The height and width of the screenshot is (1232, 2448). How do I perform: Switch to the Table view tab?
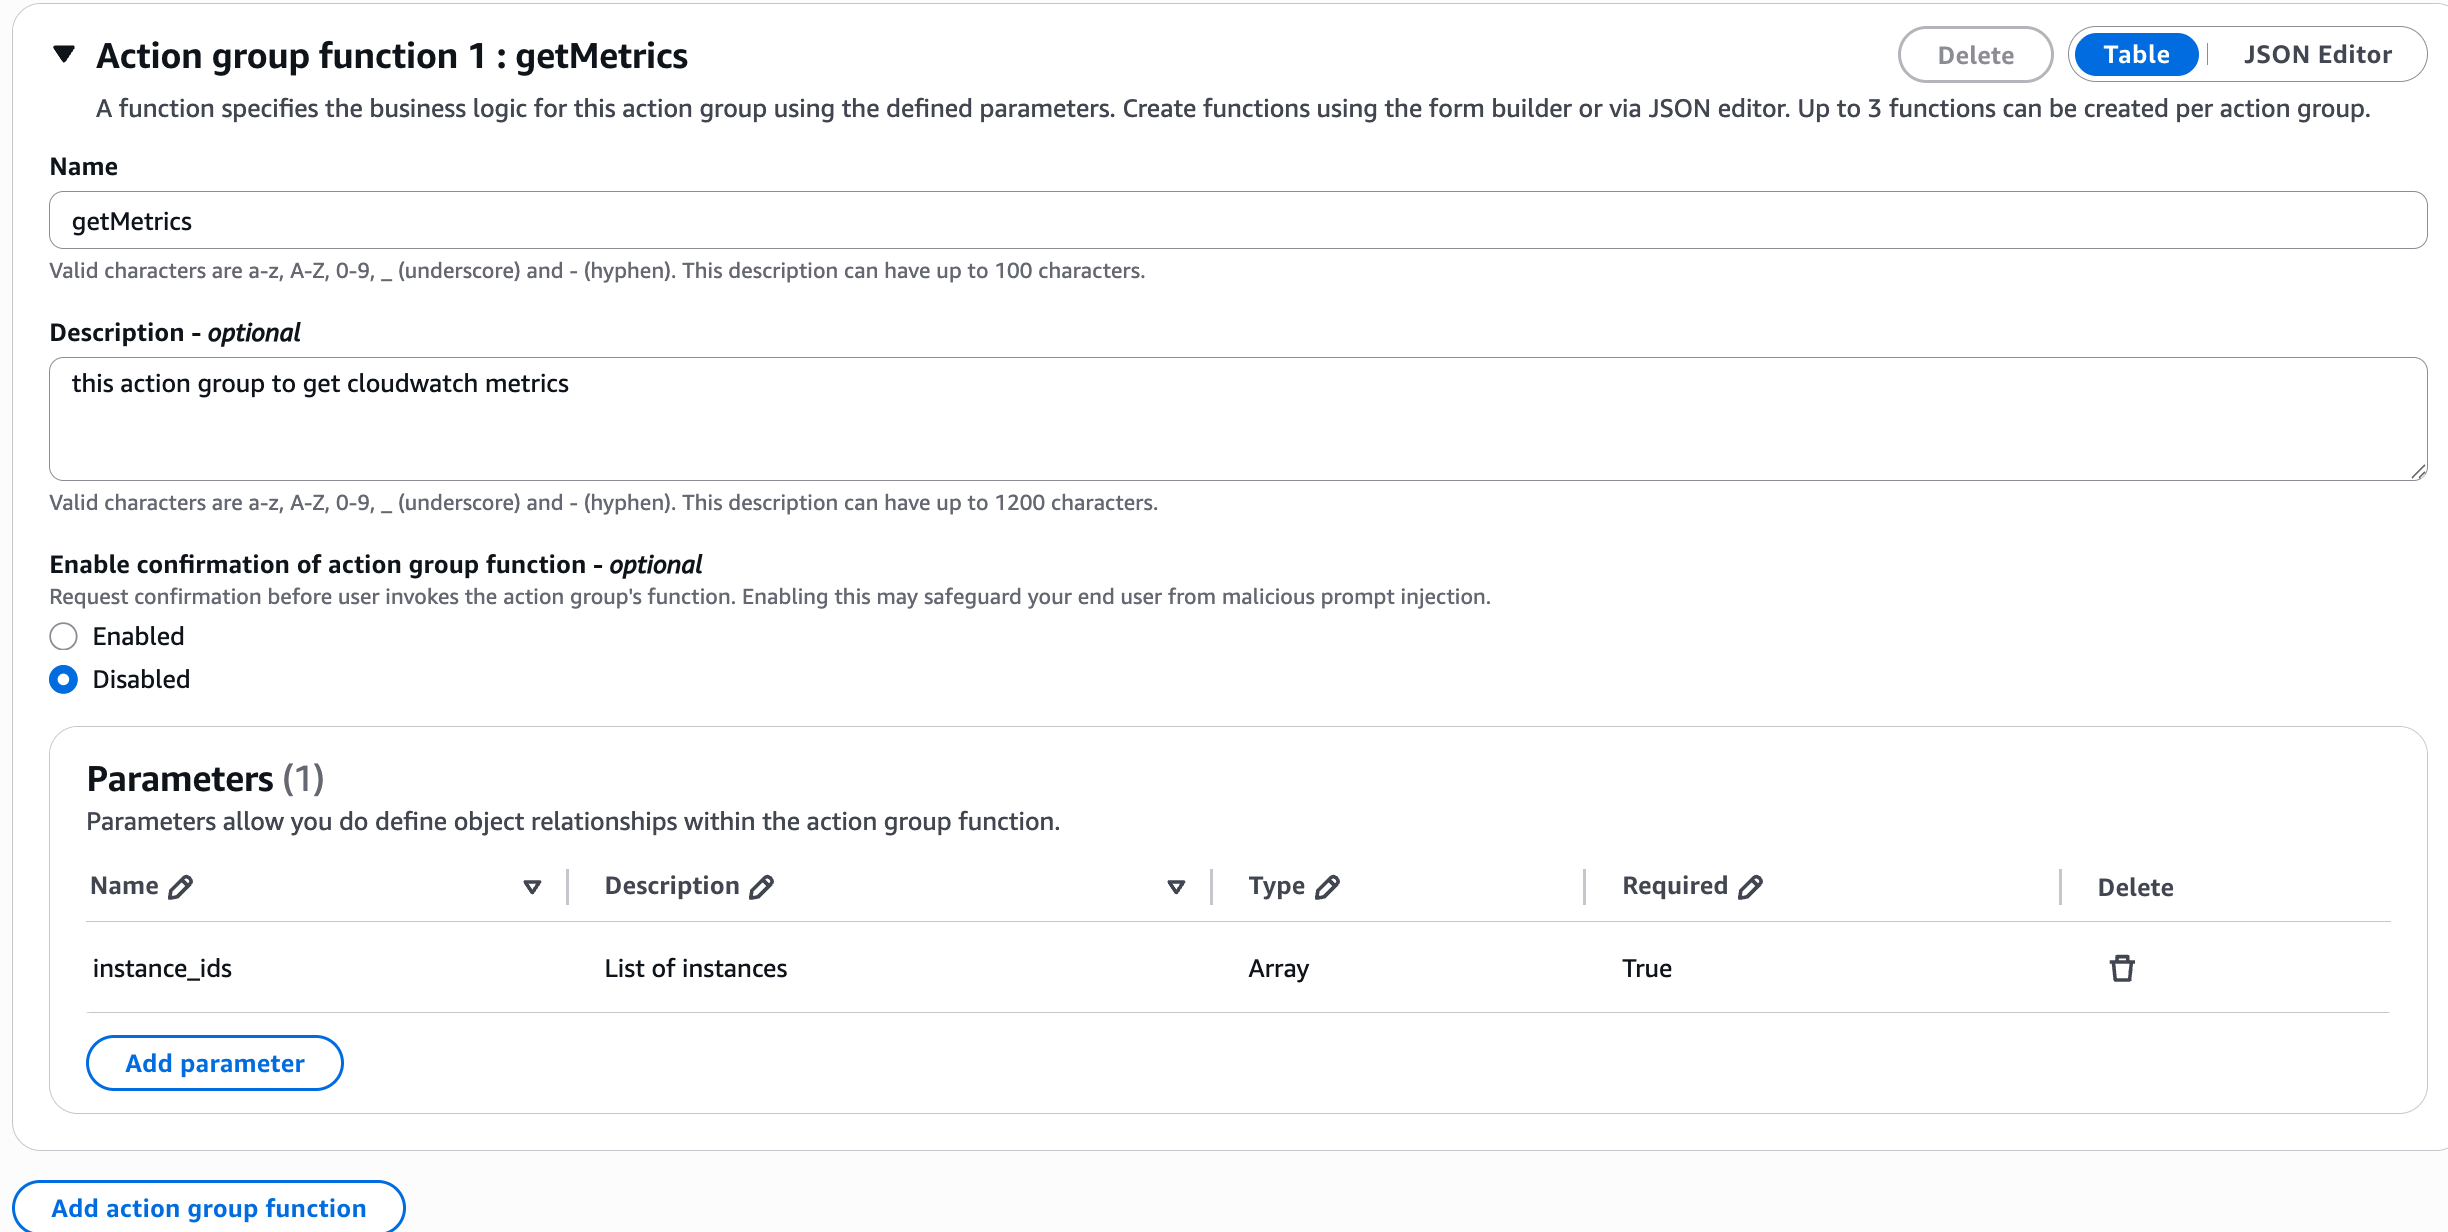pos(2136,55)
